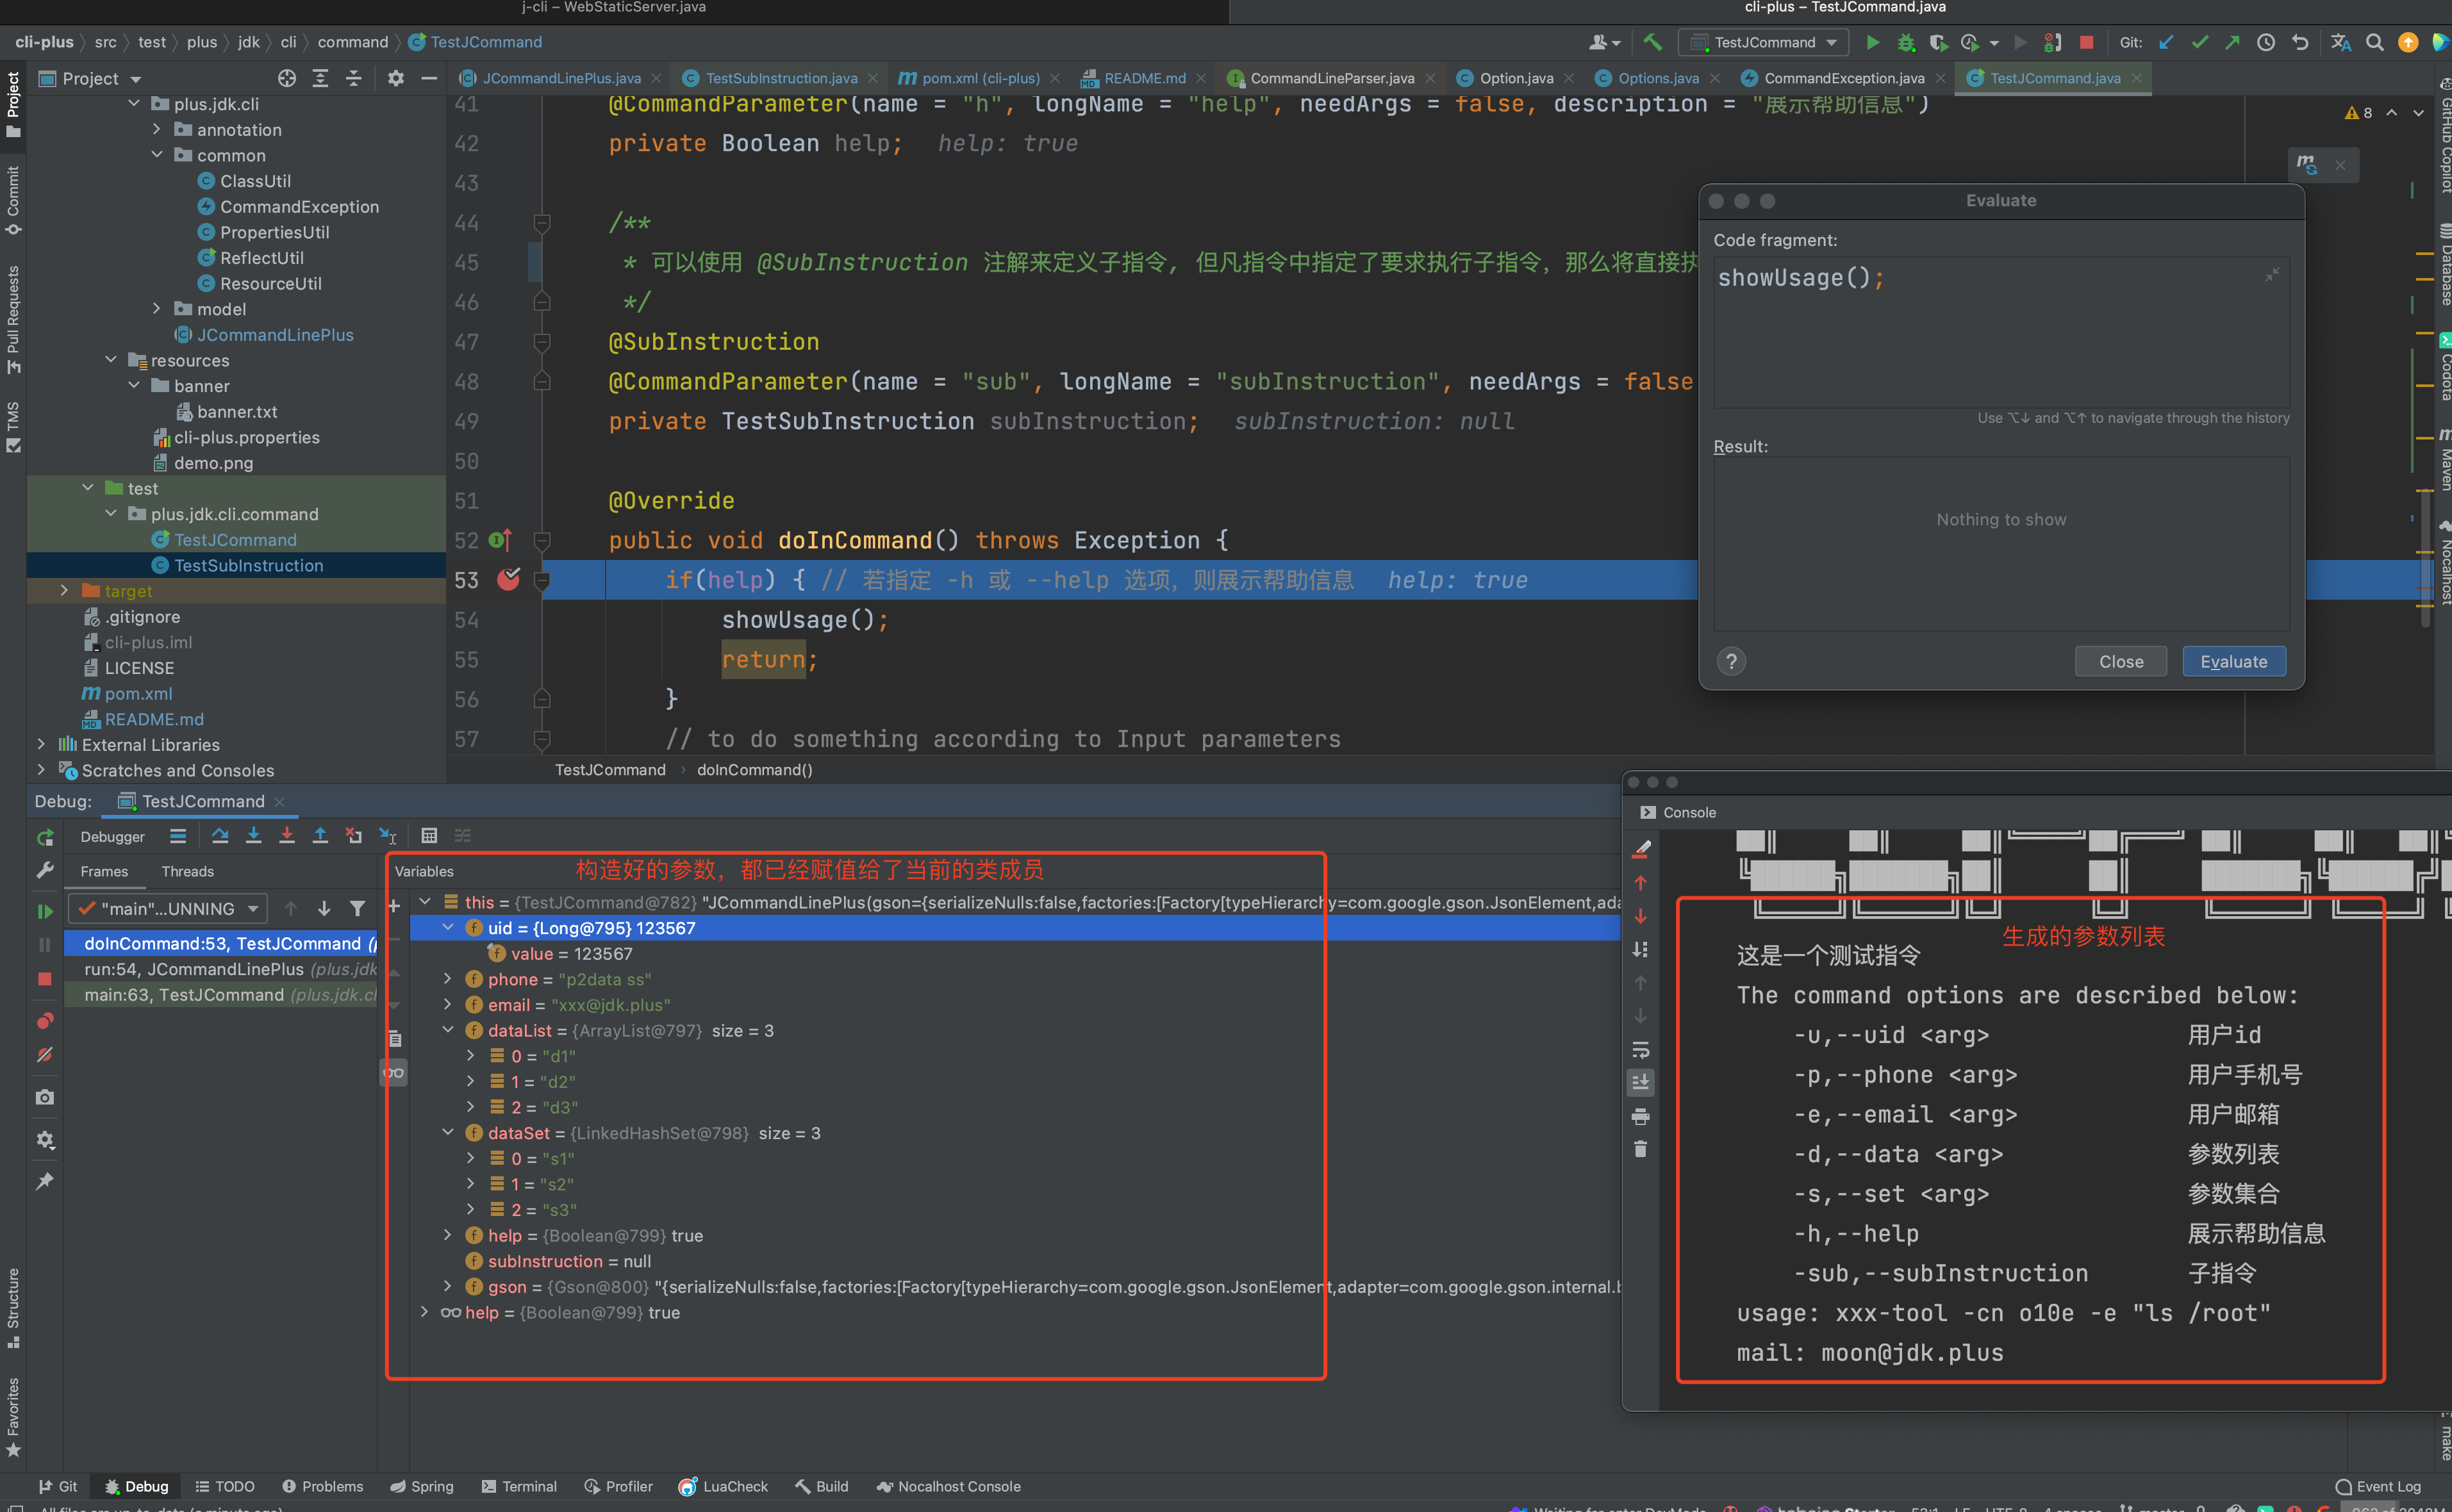This screenshot has width=2452, height=1512.
Task: Click the Evaluate Expression calculator icon
Action: click(x=429, y=836)
